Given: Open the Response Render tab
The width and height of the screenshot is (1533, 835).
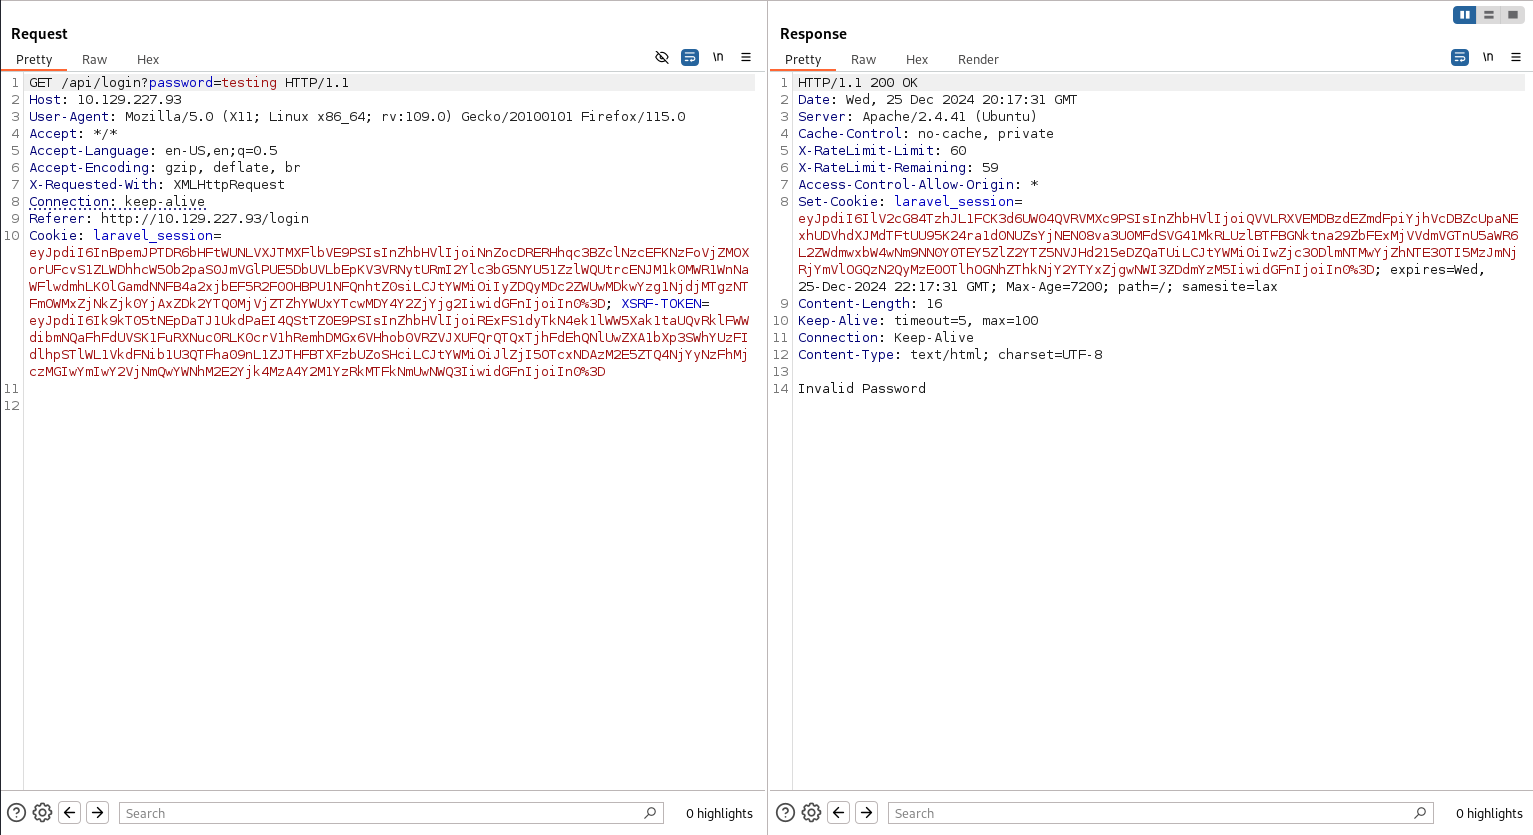Looking at the screenshot, I should coord(978,60).
